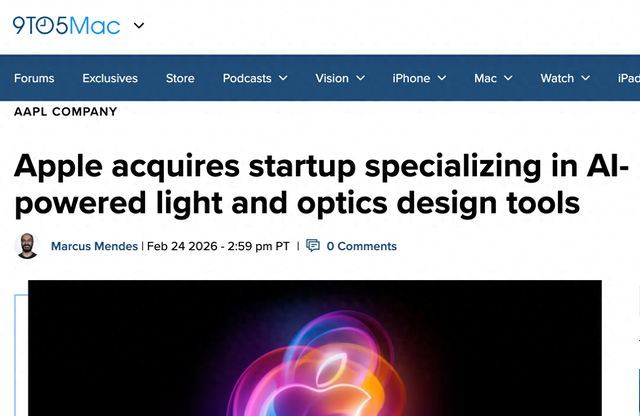Open the iPad nav item
The image size is (640, 416).
coord(628,78)
